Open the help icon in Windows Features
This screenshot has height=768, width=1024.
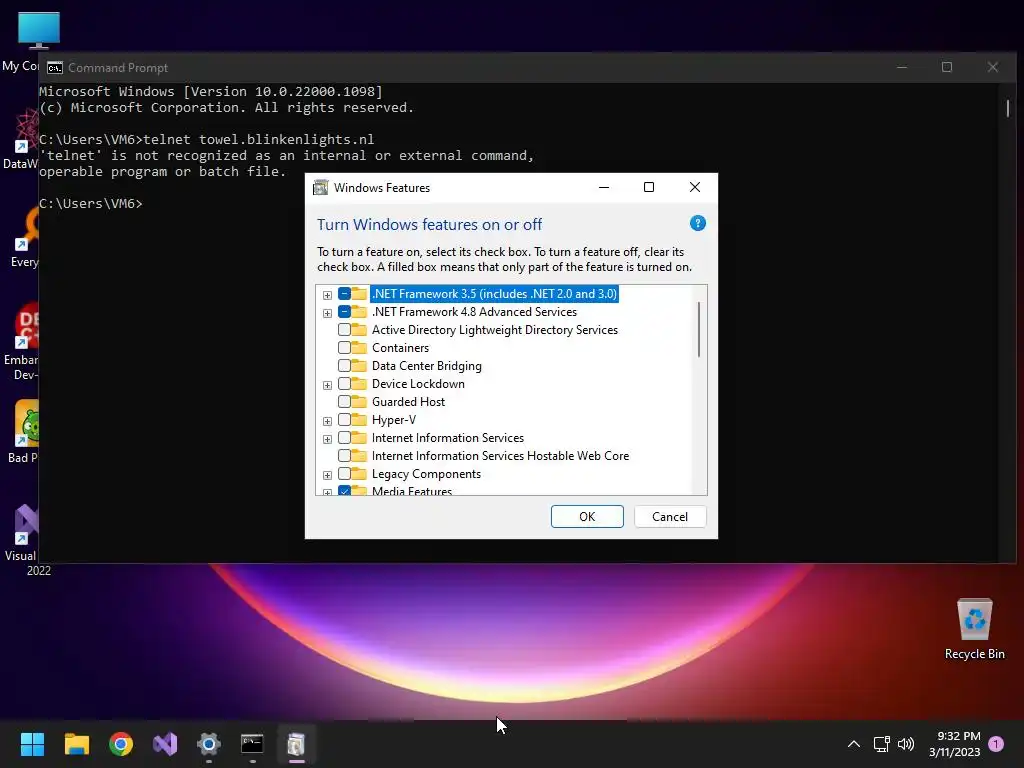click(x=697, y=223)
